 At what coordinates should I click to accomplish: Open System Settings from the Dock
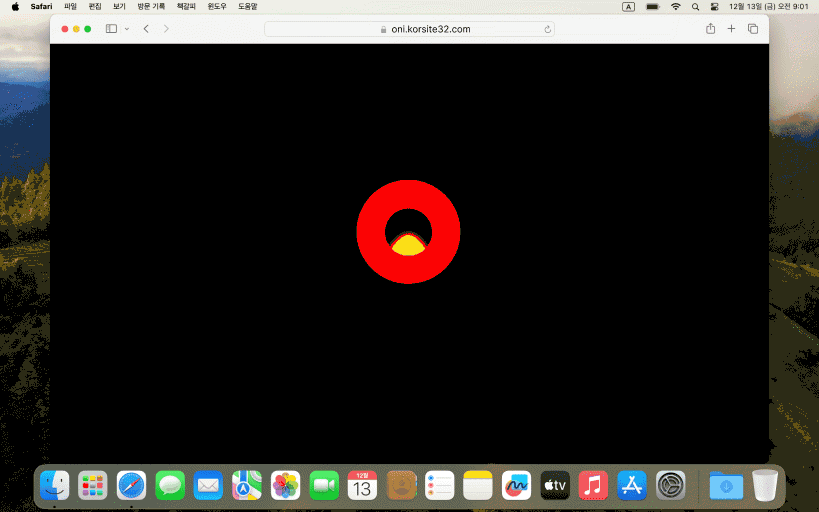(x=671, y=485)
